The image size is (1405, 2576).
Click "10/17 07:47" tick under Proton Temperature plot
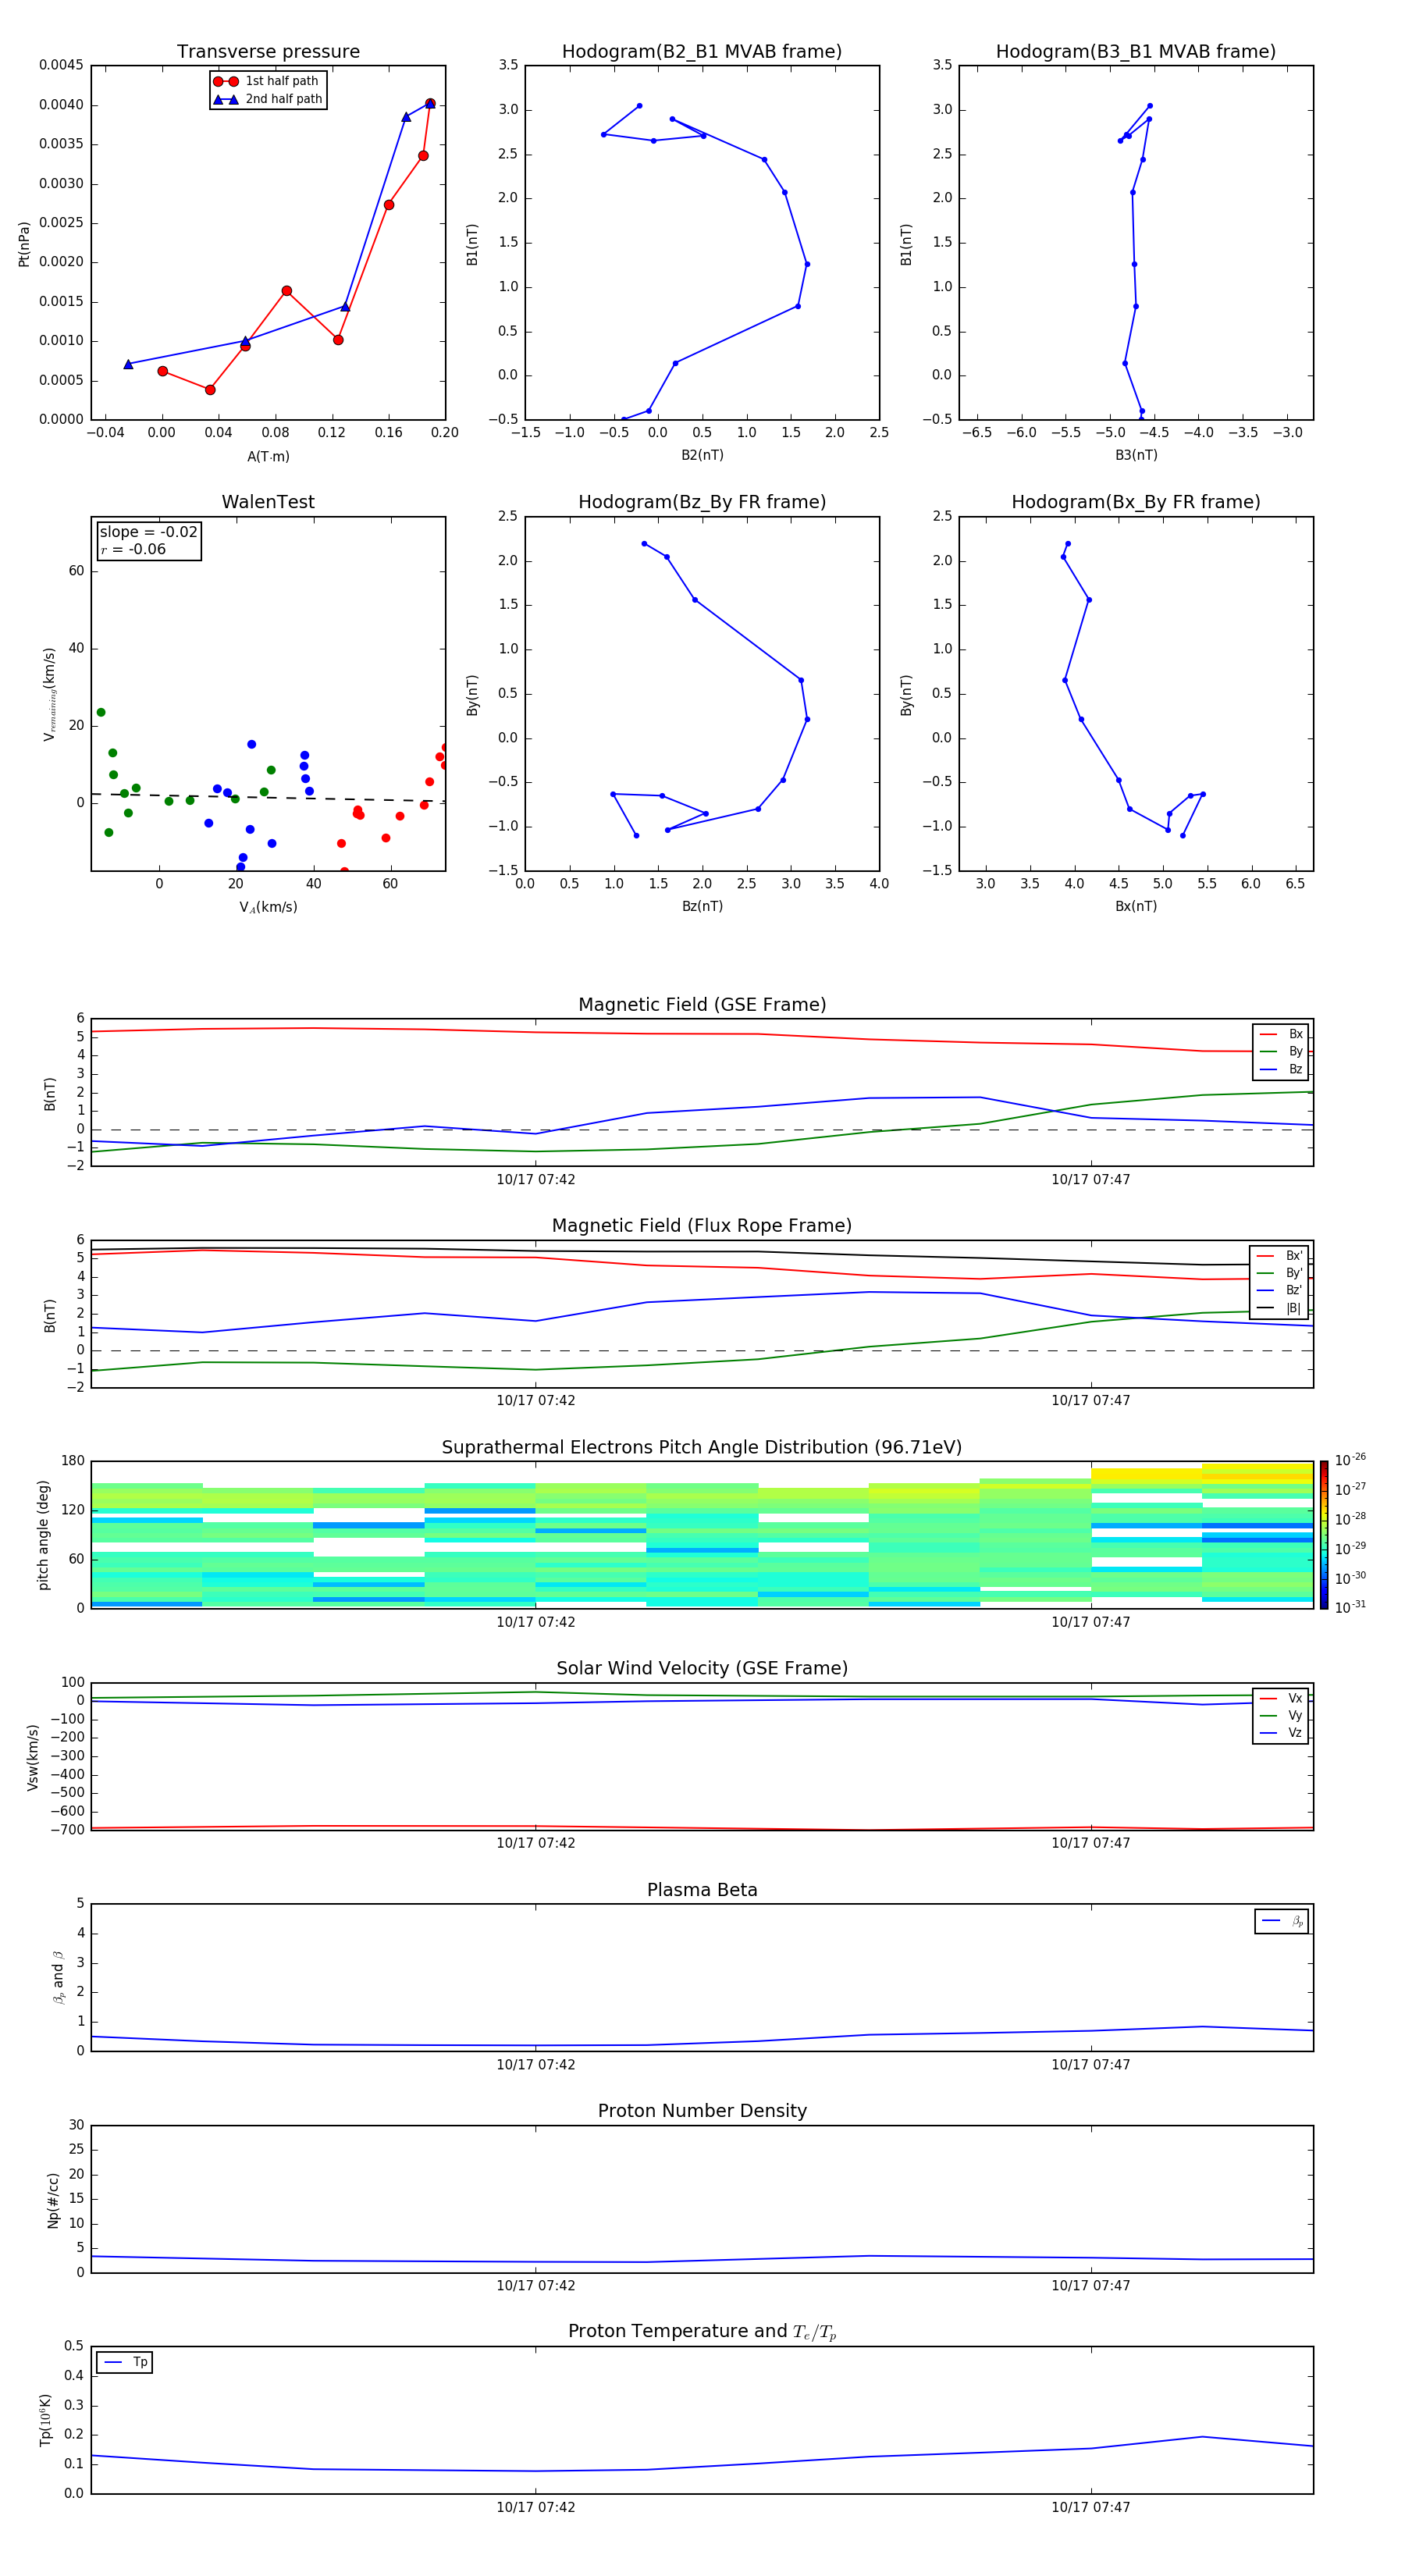point(1091,2507)
